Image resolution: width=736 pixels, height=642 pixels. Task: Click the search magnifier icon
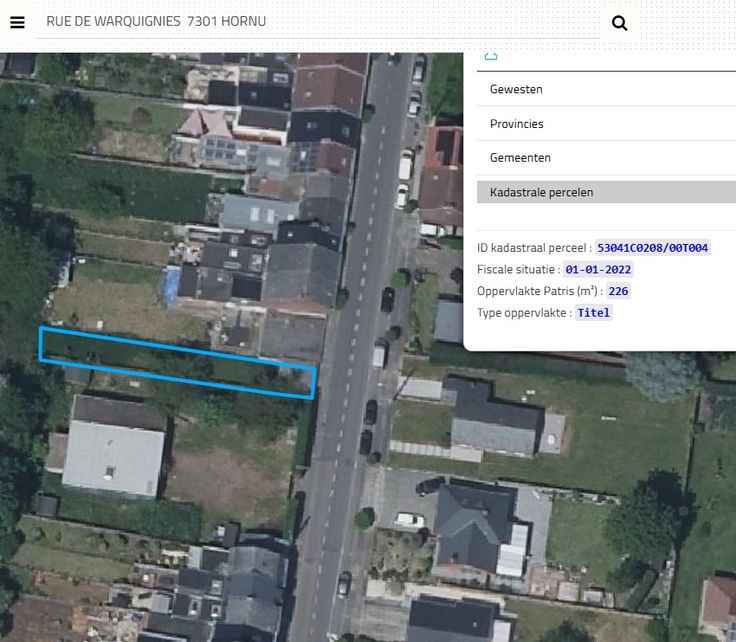coord(619,23)
